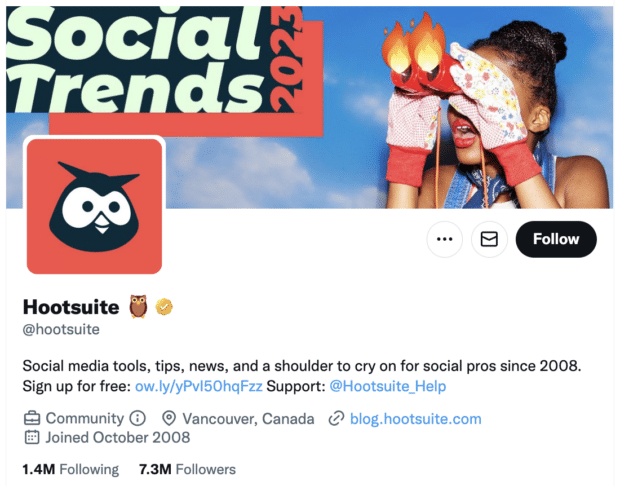Click the location pin icon
The width and height of the screenshot is (620, 486).
click(x=168, y=419)
